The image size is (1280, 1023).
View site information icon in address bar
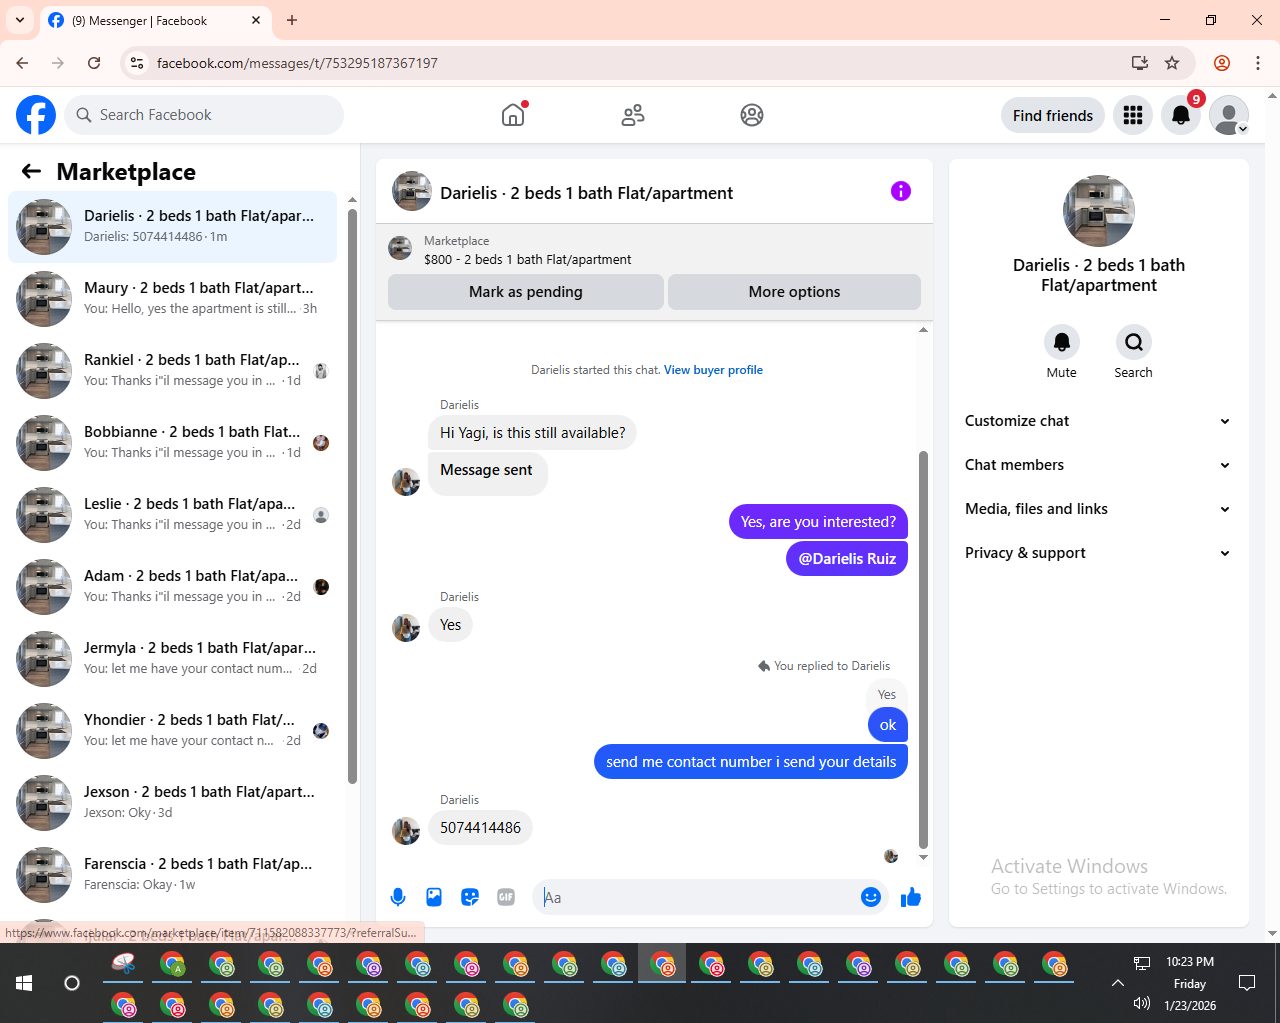pyautogui.click(x=138, y=63)
